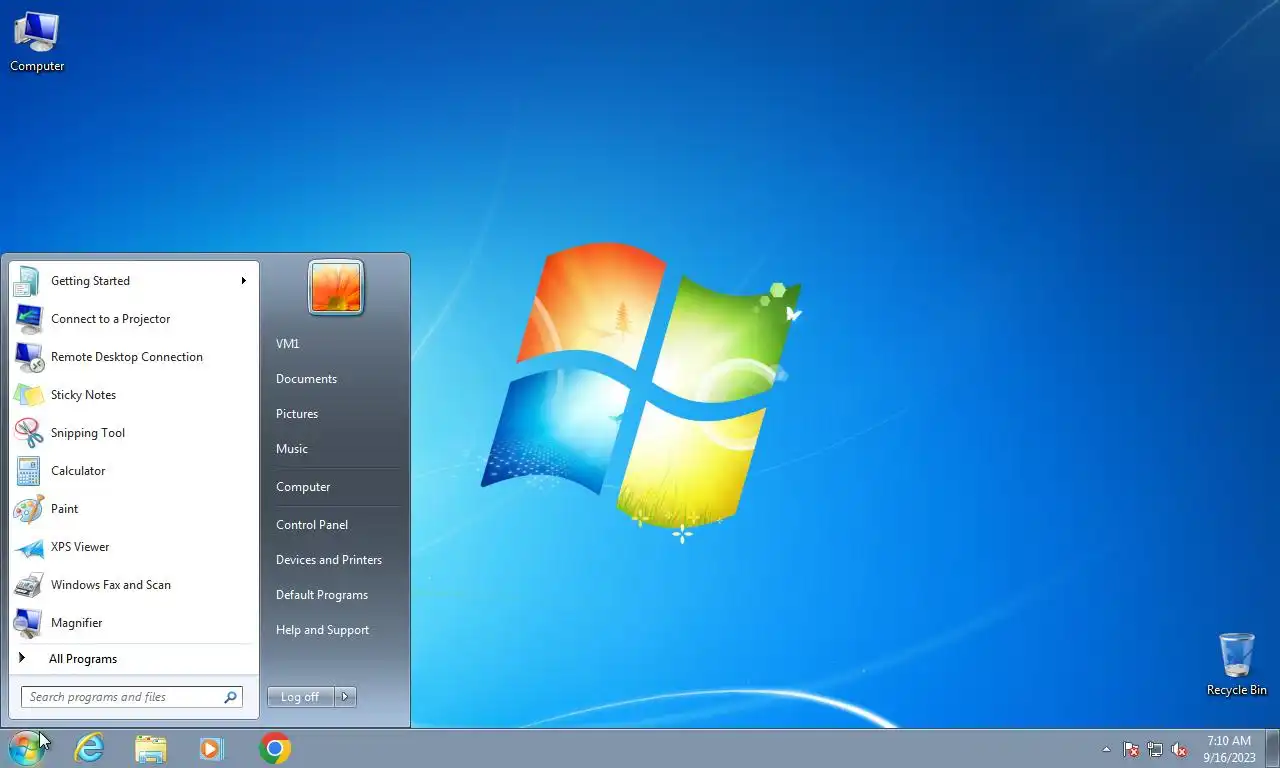Open Windows Explorer from the taskbar
The height and width of the screenshot is (768, 1280).
[x=151, y=748]
